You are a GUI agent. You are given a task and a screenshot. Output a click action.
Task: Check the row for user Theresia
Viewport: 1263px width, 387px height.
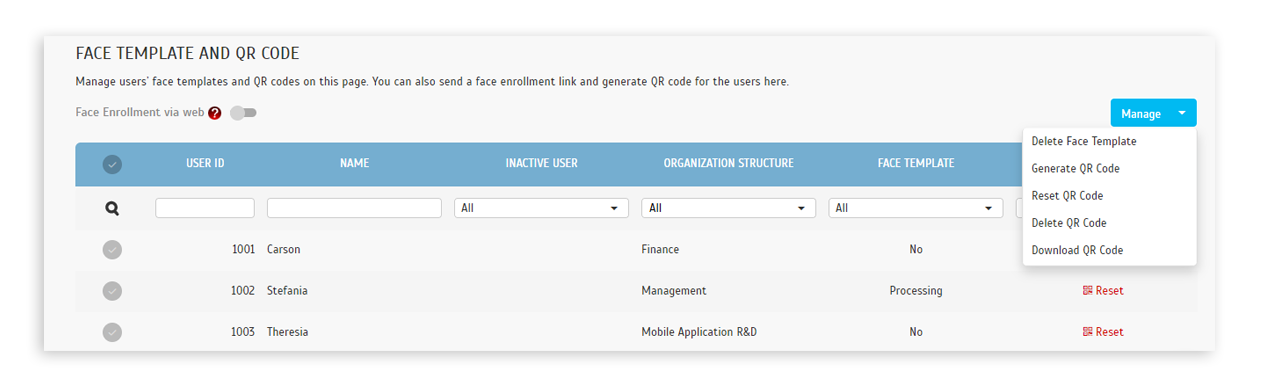coord(112,332)
